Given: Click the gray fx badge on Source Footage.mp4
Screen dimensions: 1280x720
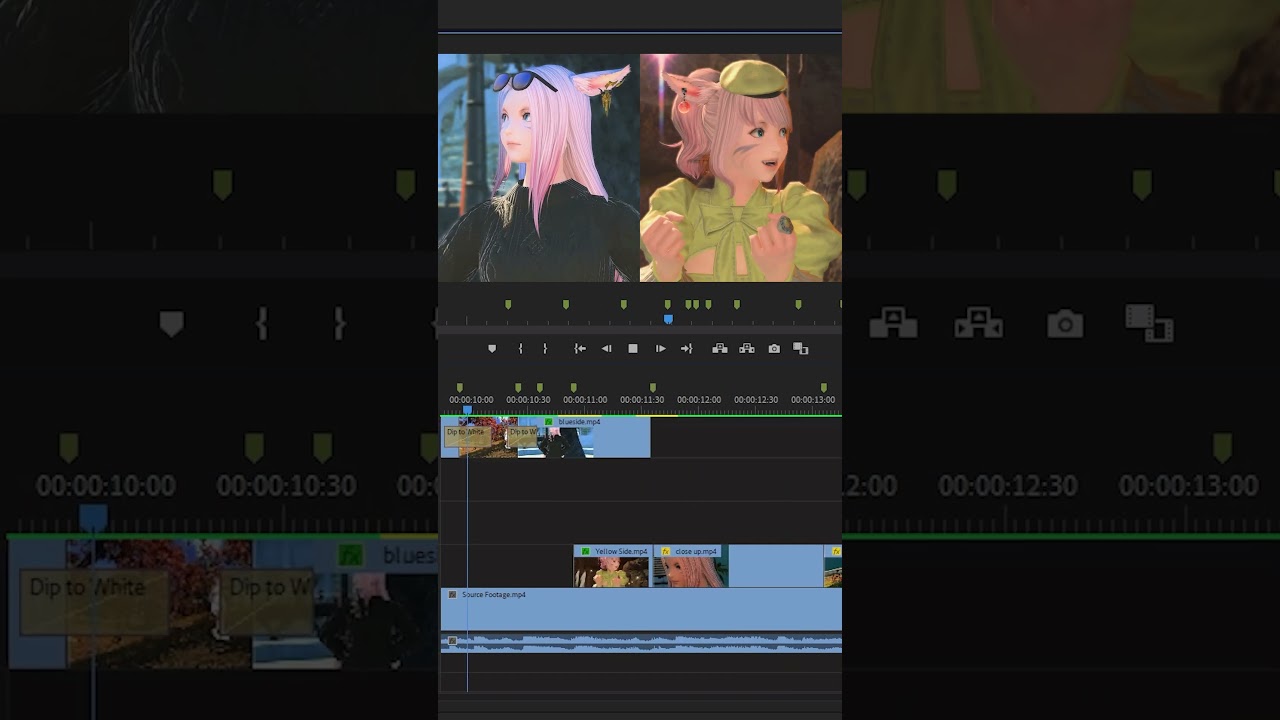Looking at the screenshot, I should coord(452,594).
